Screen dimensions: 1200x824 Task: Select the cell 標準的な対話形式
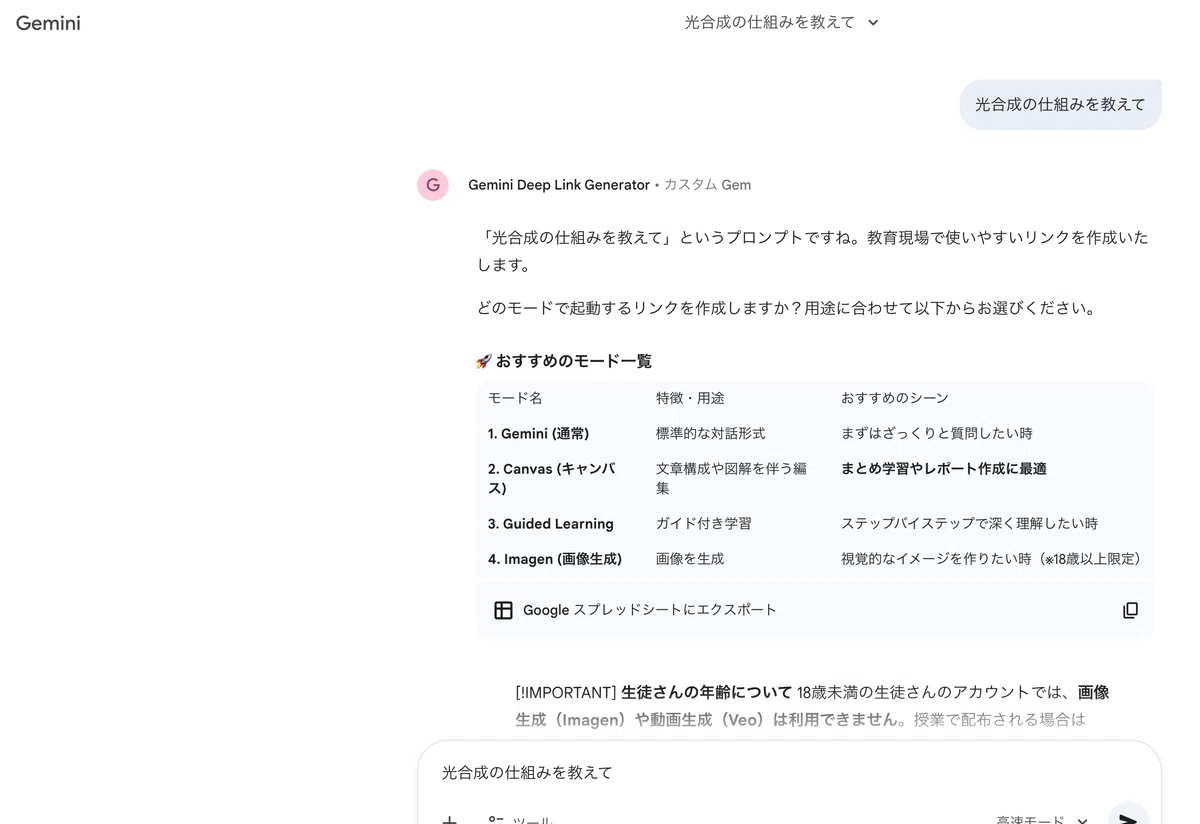pyautogui.click(x=710, y=433)
